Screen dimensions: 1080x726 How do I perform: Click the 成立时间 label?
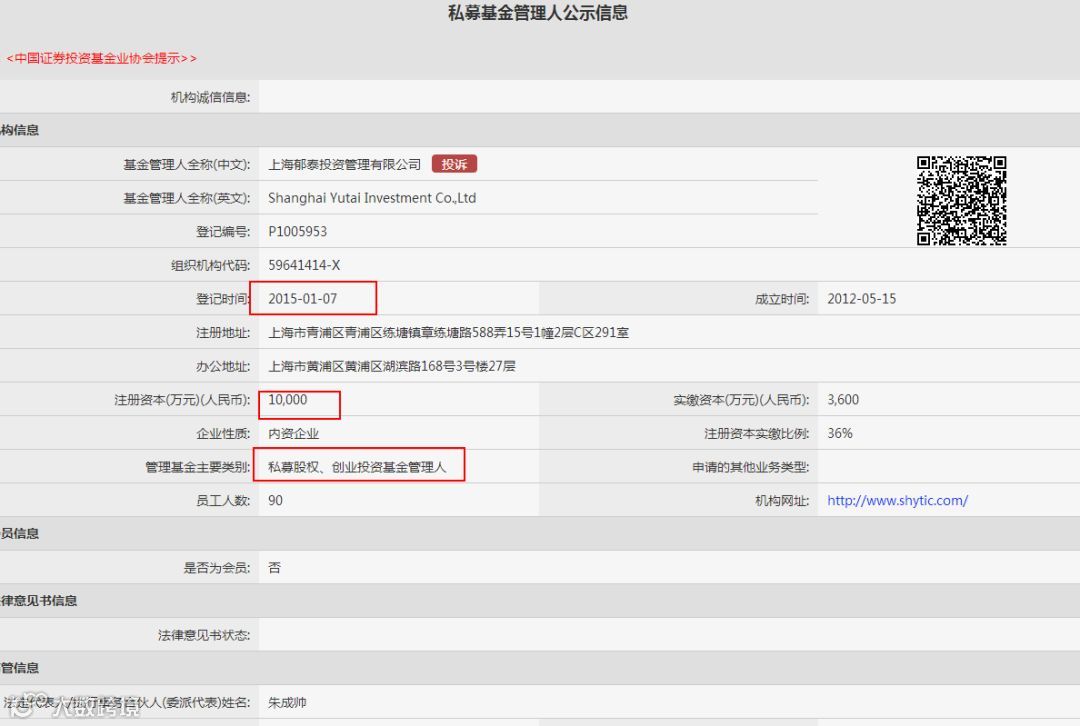782,299
